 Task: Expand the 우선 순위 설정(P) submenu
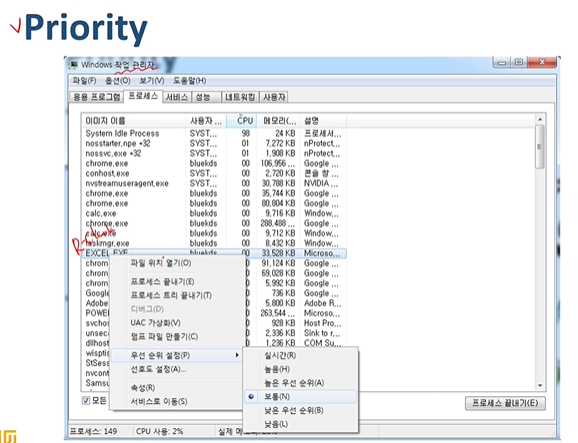(177, 355)
